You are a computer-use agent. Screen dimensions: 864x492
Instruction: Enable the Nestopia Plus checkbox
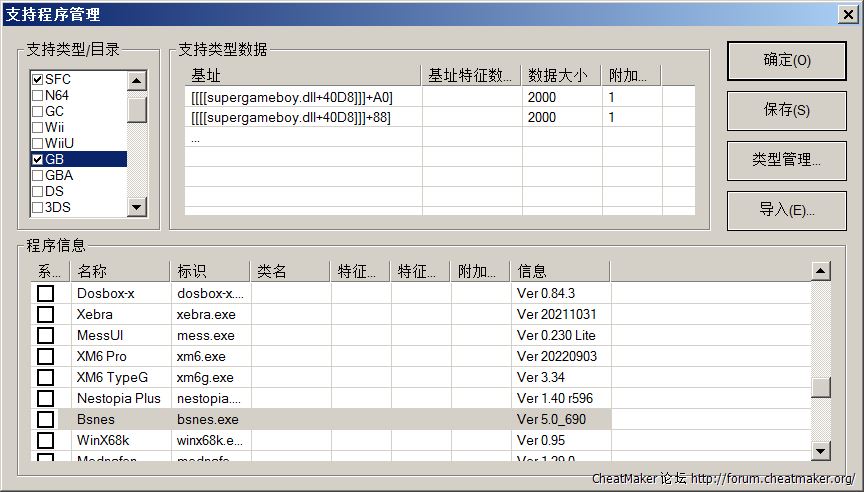46,398
